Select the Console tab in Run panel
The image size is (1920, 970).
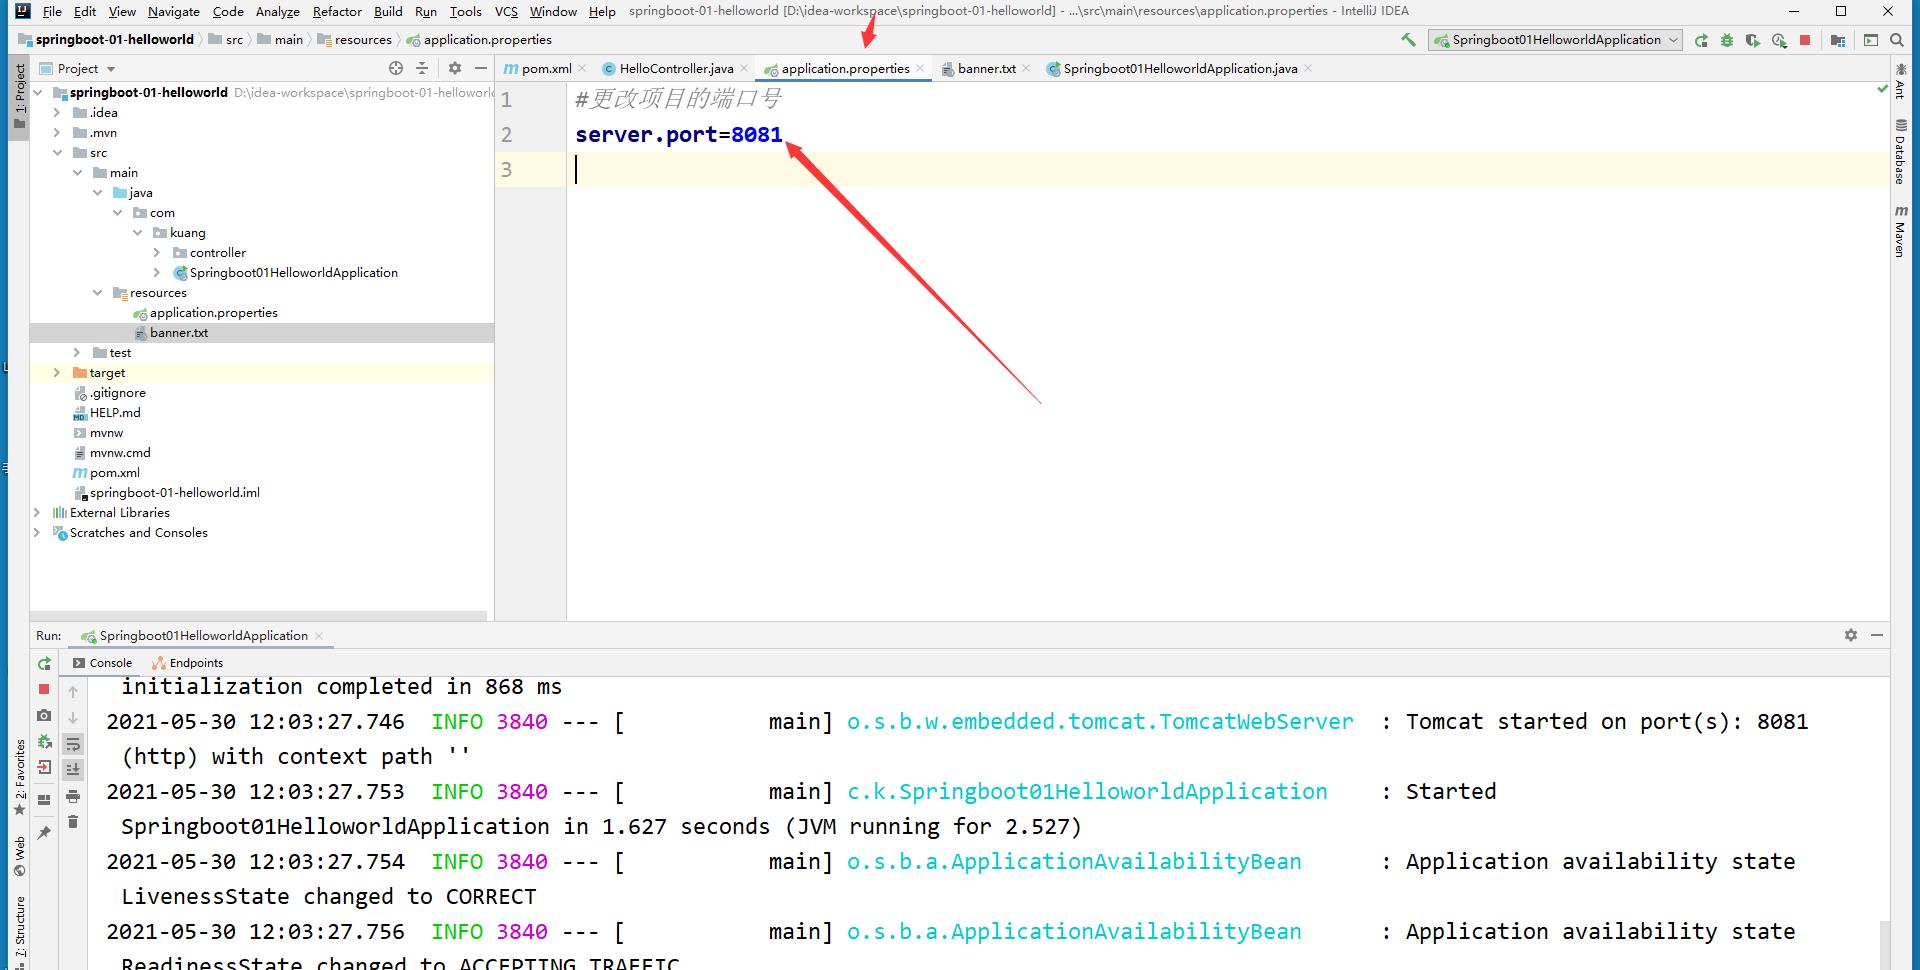coord(102,663)
